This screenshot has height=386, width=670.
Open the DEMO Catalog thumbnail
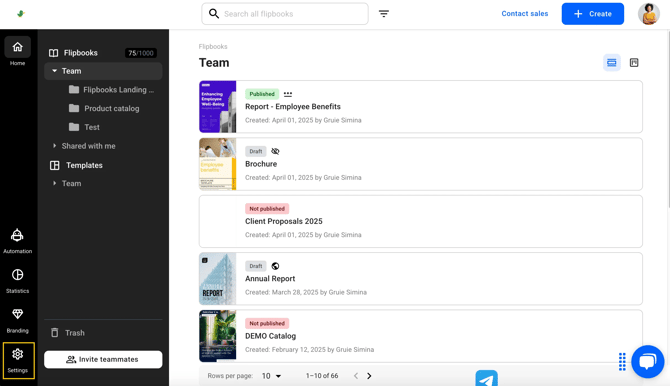pos(217,336)
